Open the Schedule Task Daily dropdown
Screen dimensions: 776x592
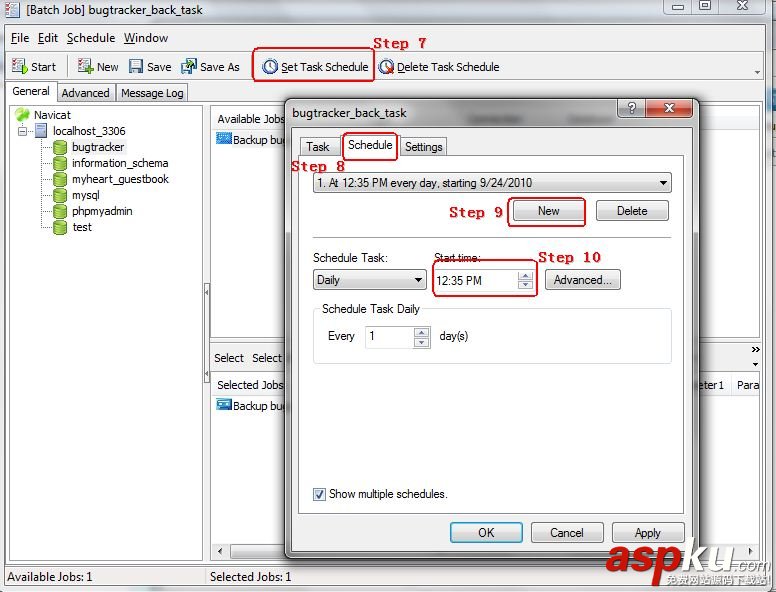click(x=418, y=280)
